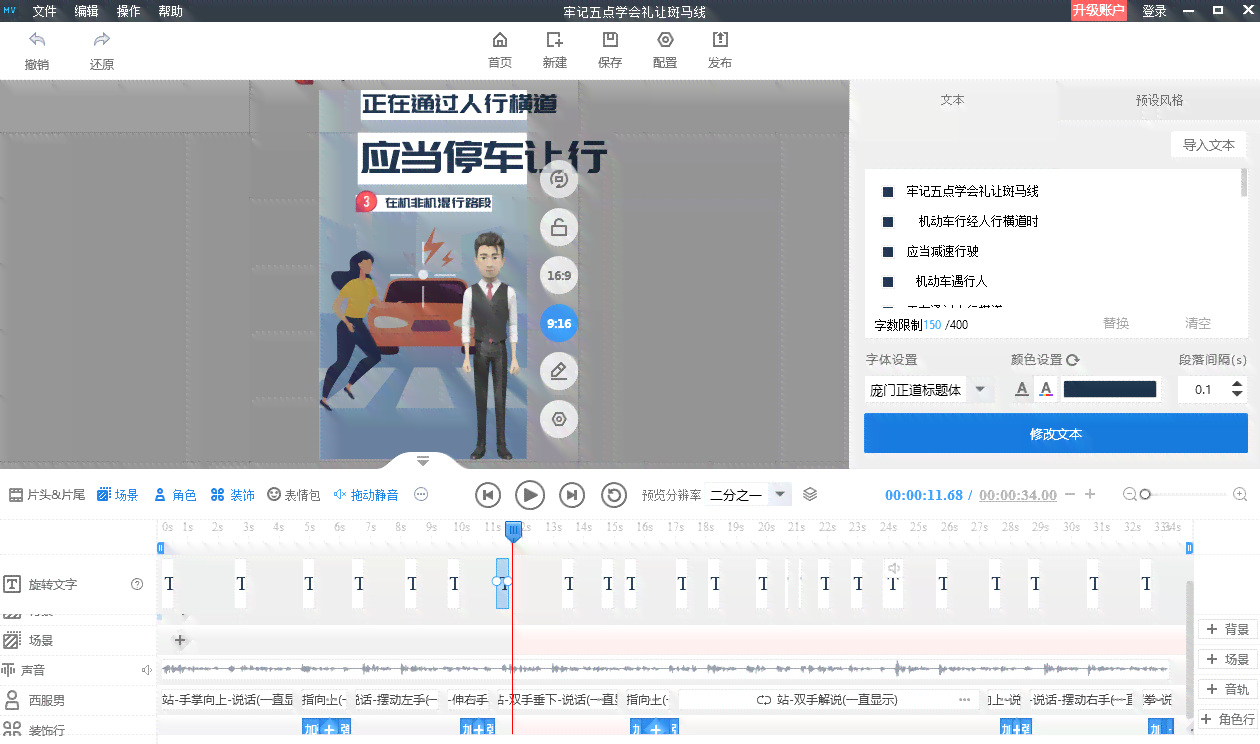The width and height of the screenshot is (1260, 744).
Task: Click the 还原 redo arrow icon
Action: tap(101, 40)
